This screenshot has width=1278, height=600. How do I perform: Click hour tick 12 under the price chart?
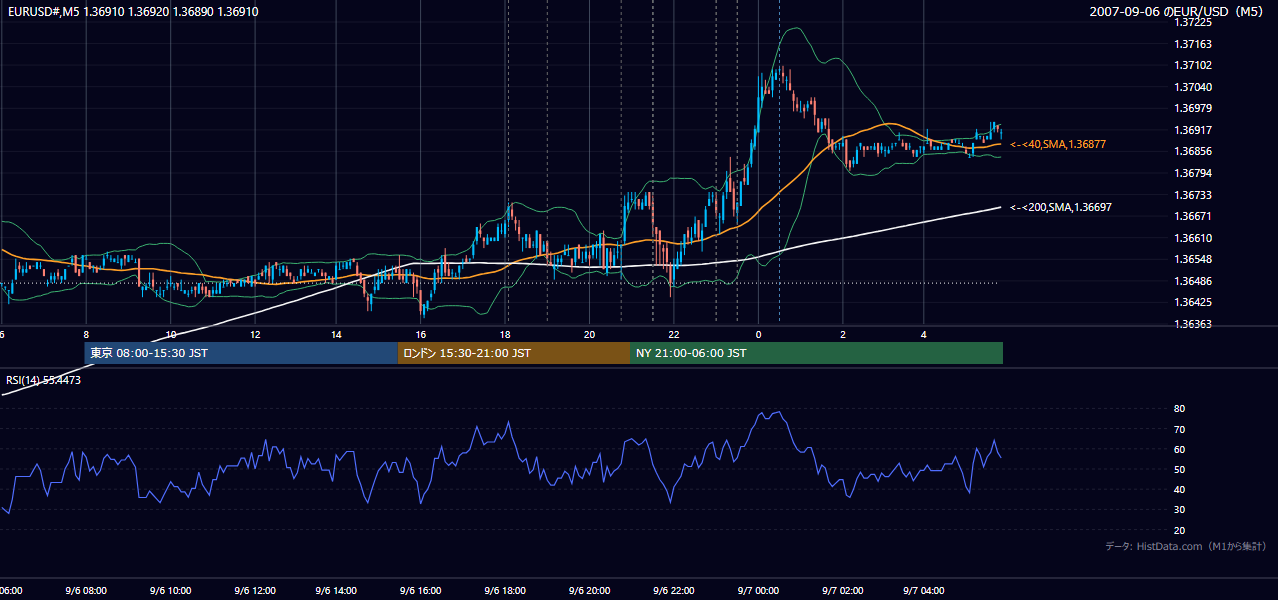(255, 334)
